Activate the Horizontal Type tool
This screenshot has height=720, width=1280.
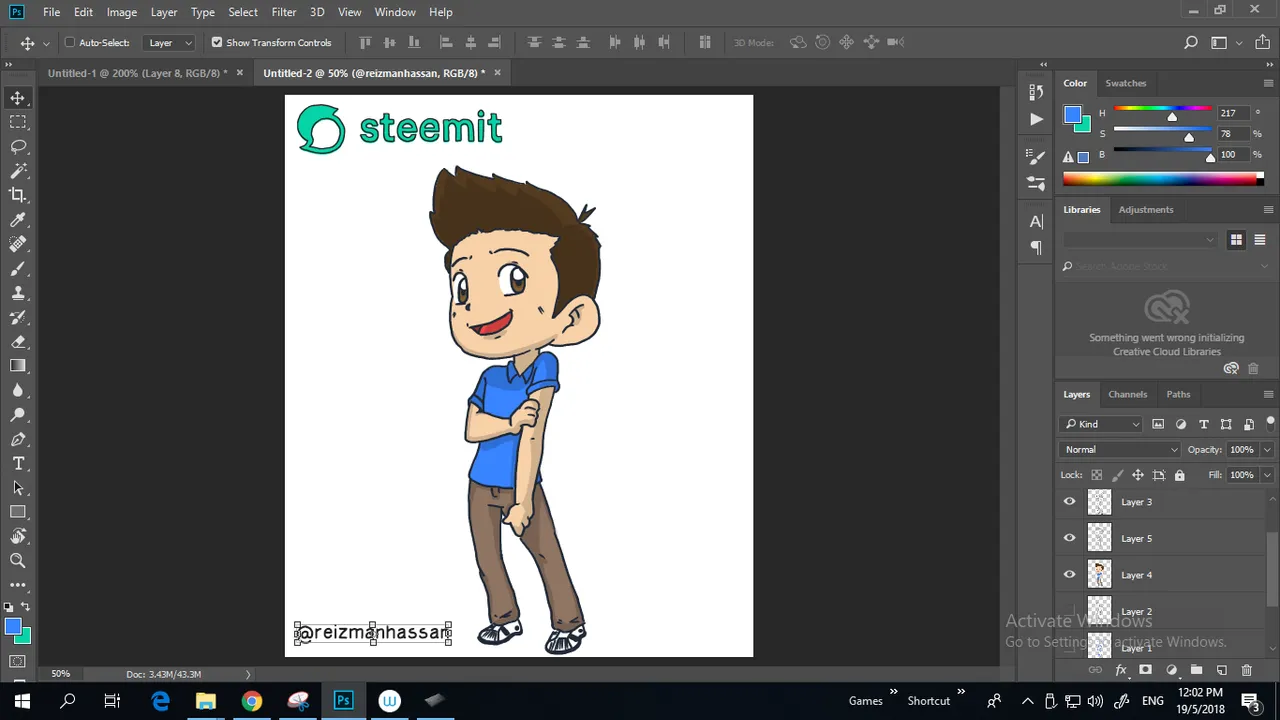tap(18, 464)
